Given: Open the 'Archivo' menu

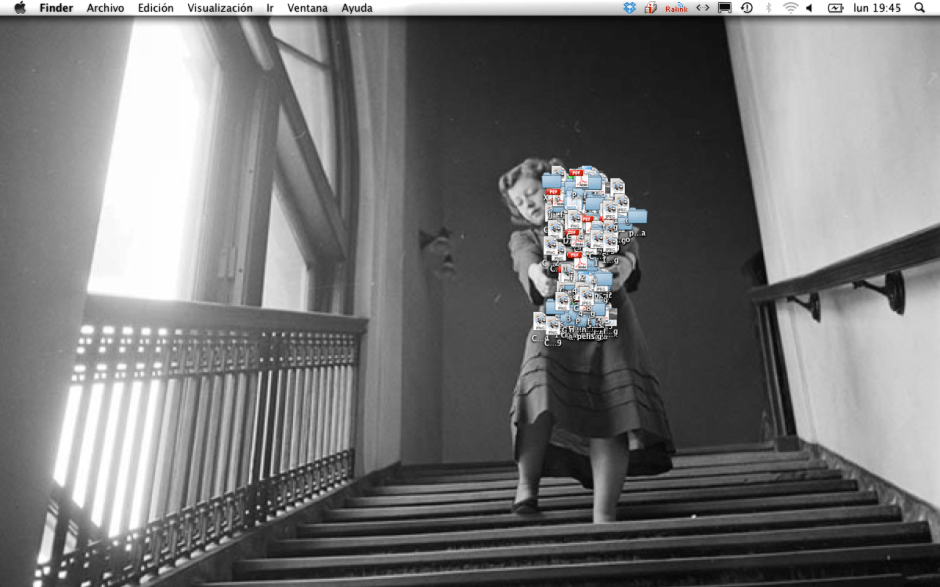Looking at the screenshot, I should 104,8.
